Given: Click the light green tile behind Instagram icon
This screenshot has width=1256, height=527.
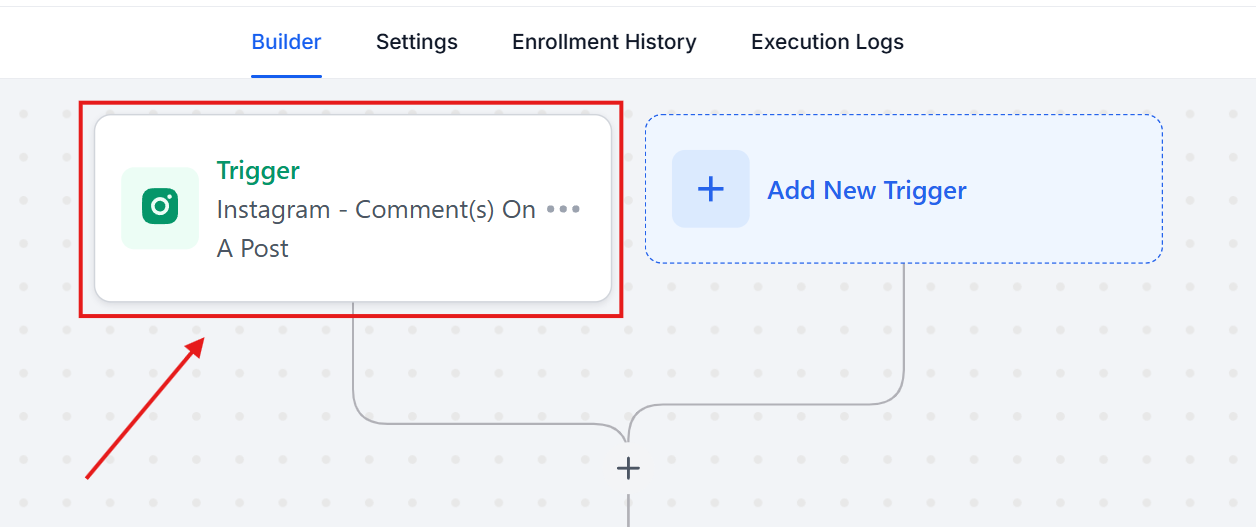Looking at the screenshot, I should (160, 208).
